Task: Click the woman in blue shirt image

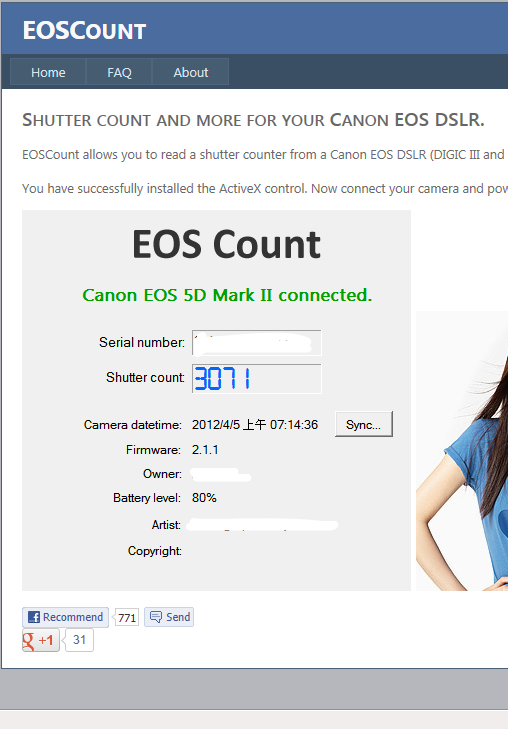Action: click(462, 451)
